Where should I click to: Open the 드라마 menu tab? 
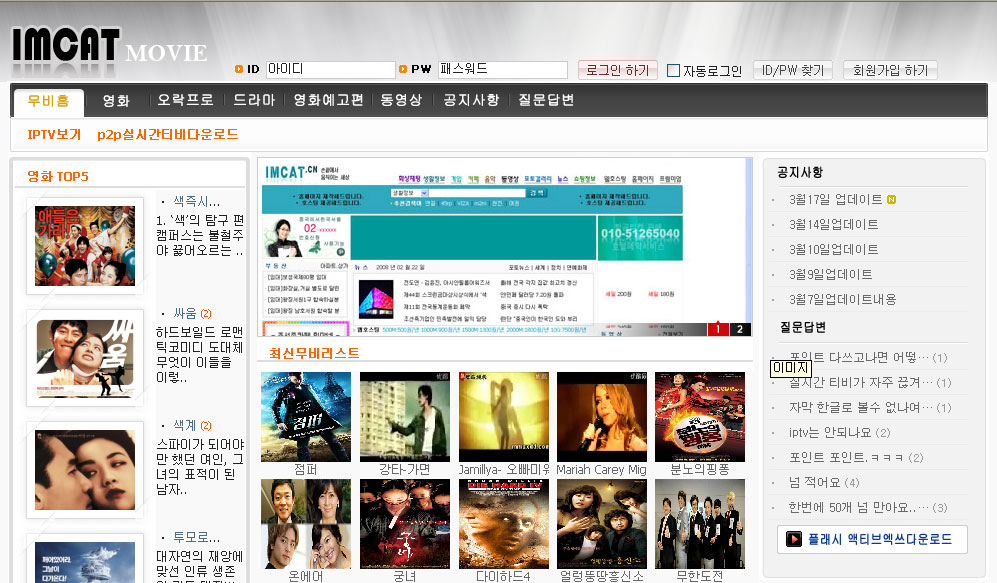pyautogui.click(x=254, y=100)
